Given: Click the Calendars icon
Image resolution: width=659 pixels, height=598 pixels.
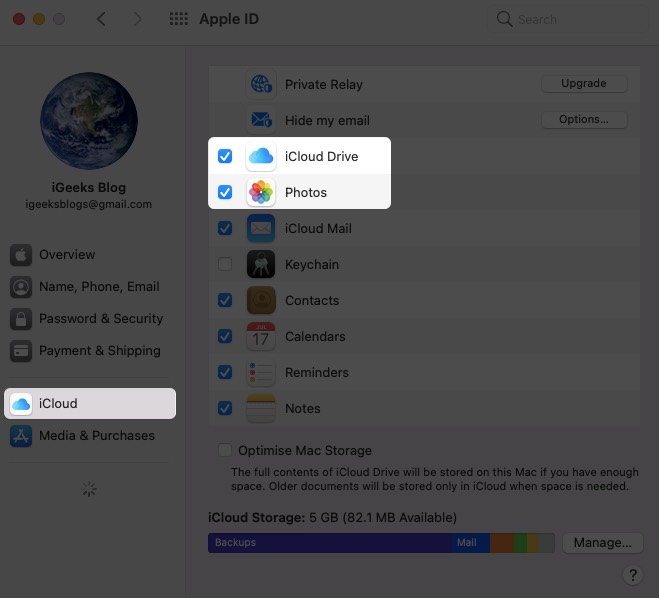Looking at the screenshot, I should (261, 337).
